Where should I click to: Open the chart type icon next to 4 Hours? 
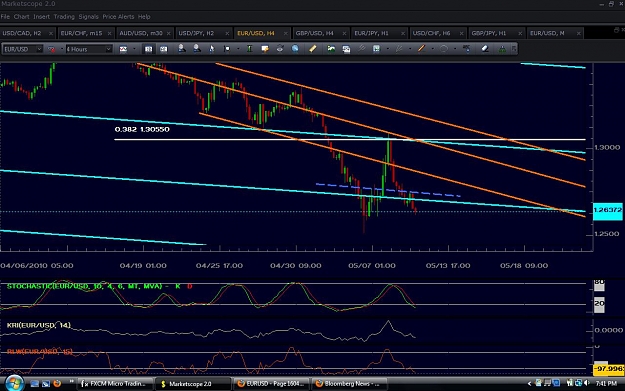[x=123, y=49]
